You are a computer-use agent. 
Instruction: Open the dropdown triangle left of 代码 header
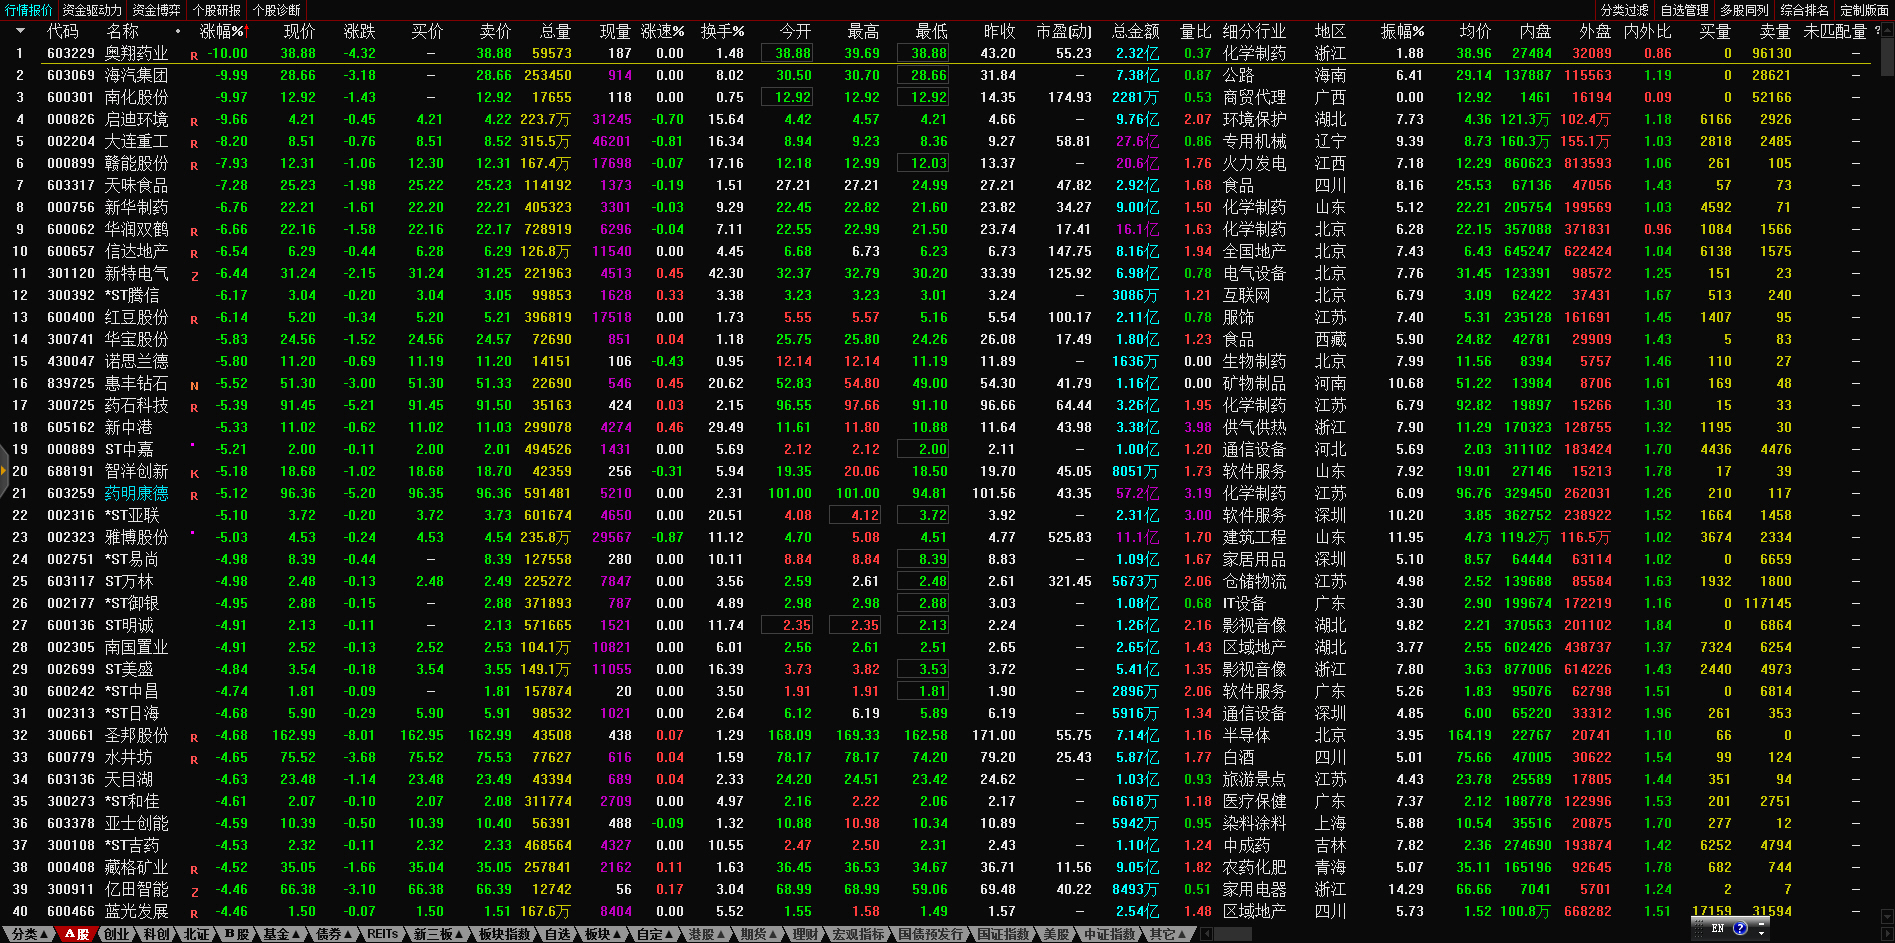19,31
